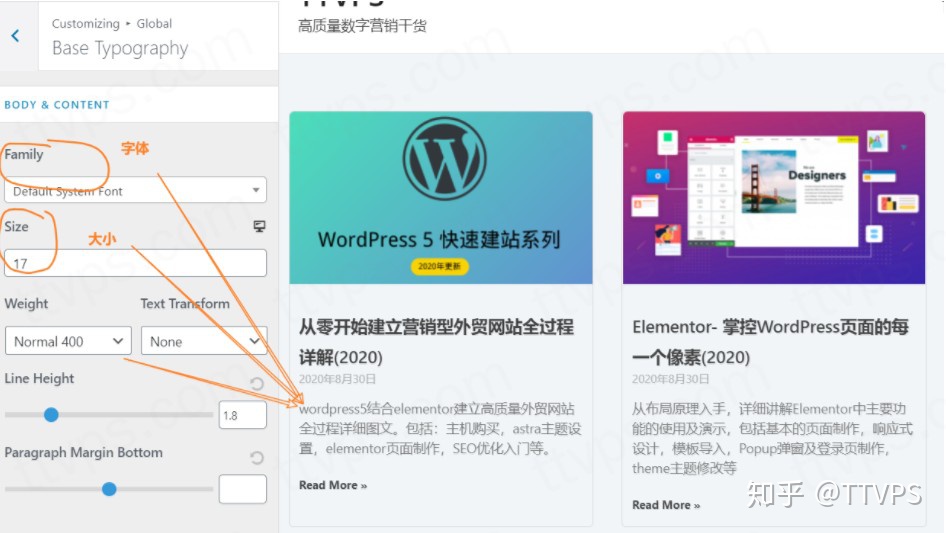Click the Body & Content section heading
This screenshot has height=533, width=946.
[x=57, y=104]
